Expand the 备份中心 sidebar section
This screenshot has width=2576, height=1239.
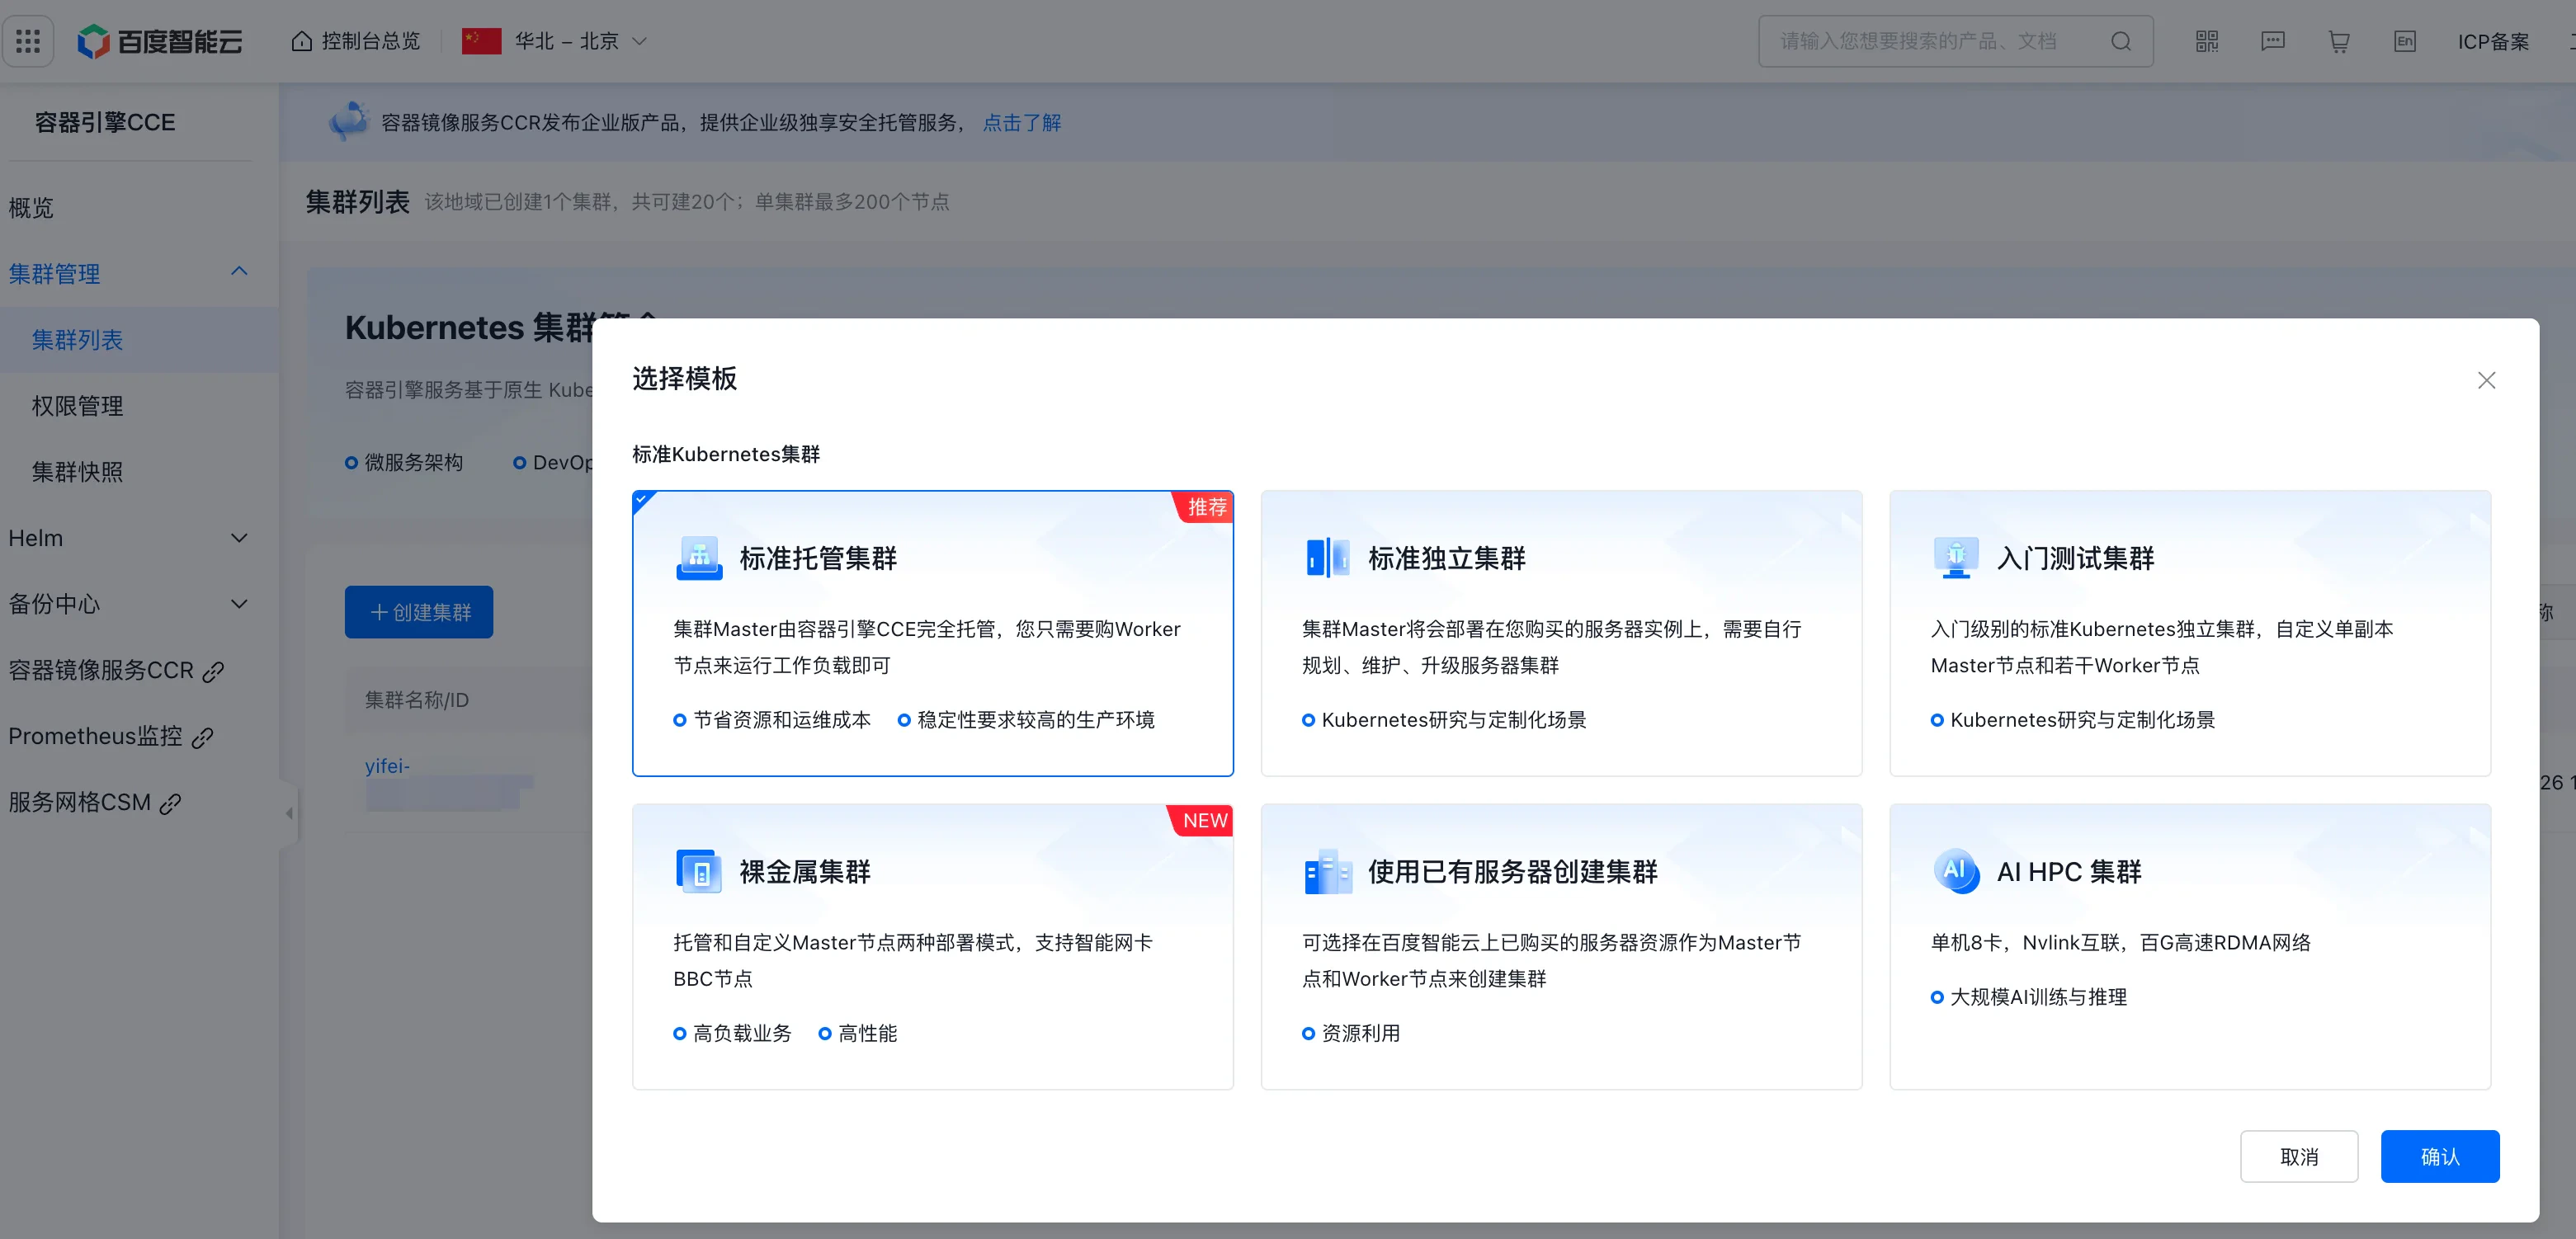tap(128, 604)
